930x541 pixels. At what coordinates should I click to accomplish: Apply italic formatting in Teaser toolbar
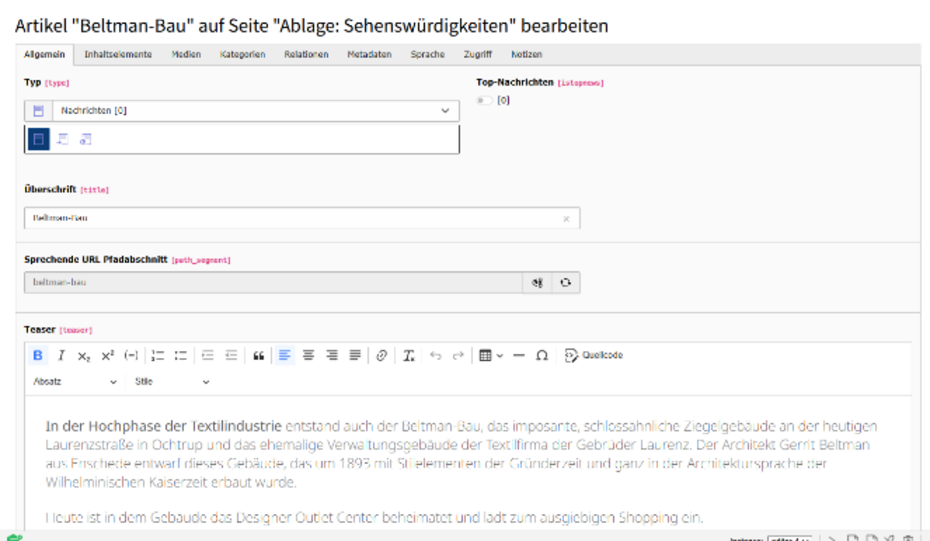coord(61,355)
